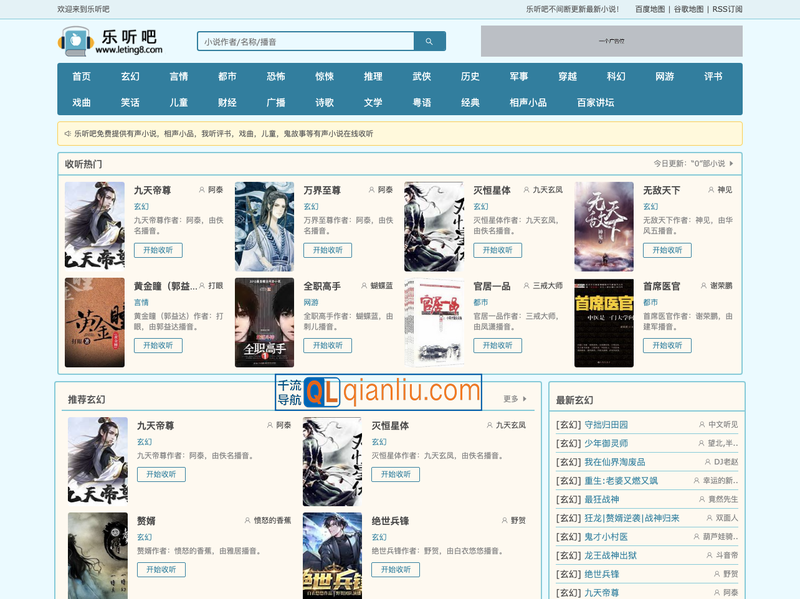
Task: Click the grey advertisement banner in header
Action: [x=611, y=41]
